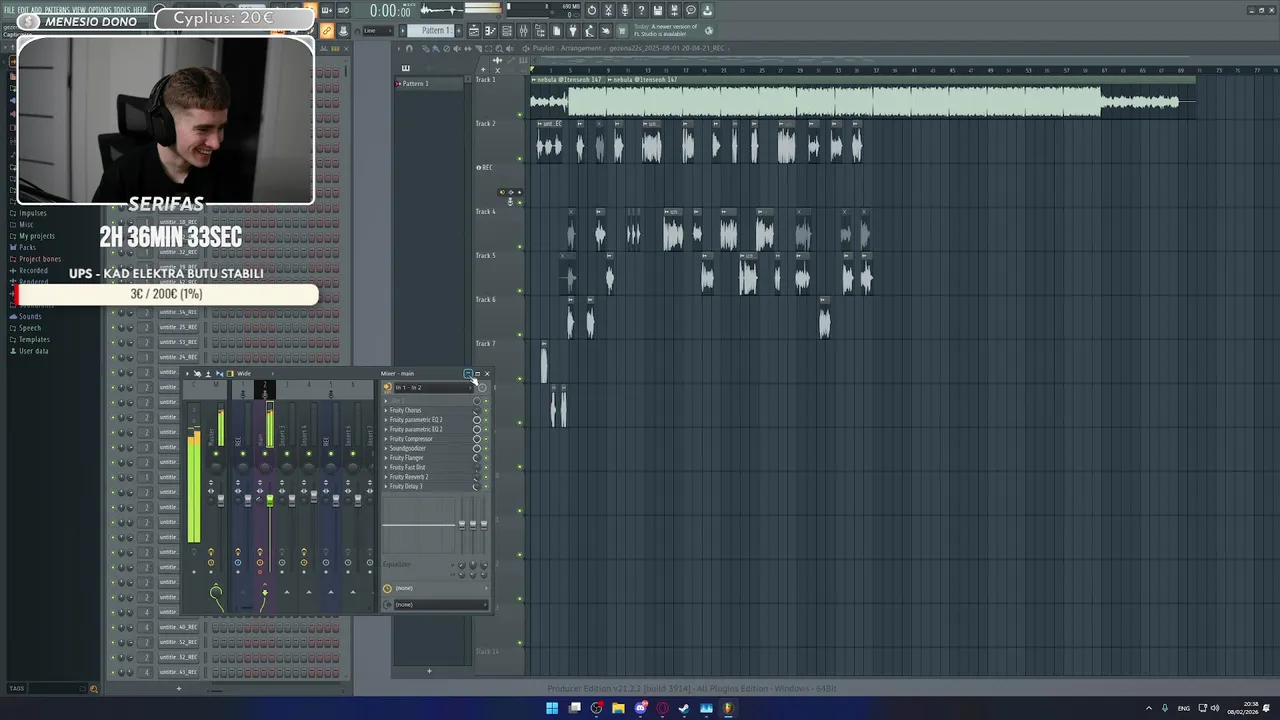The image size is (1280, 720).
Task: Click the download update icon in the toolbar
Action: tap(707, 11)
